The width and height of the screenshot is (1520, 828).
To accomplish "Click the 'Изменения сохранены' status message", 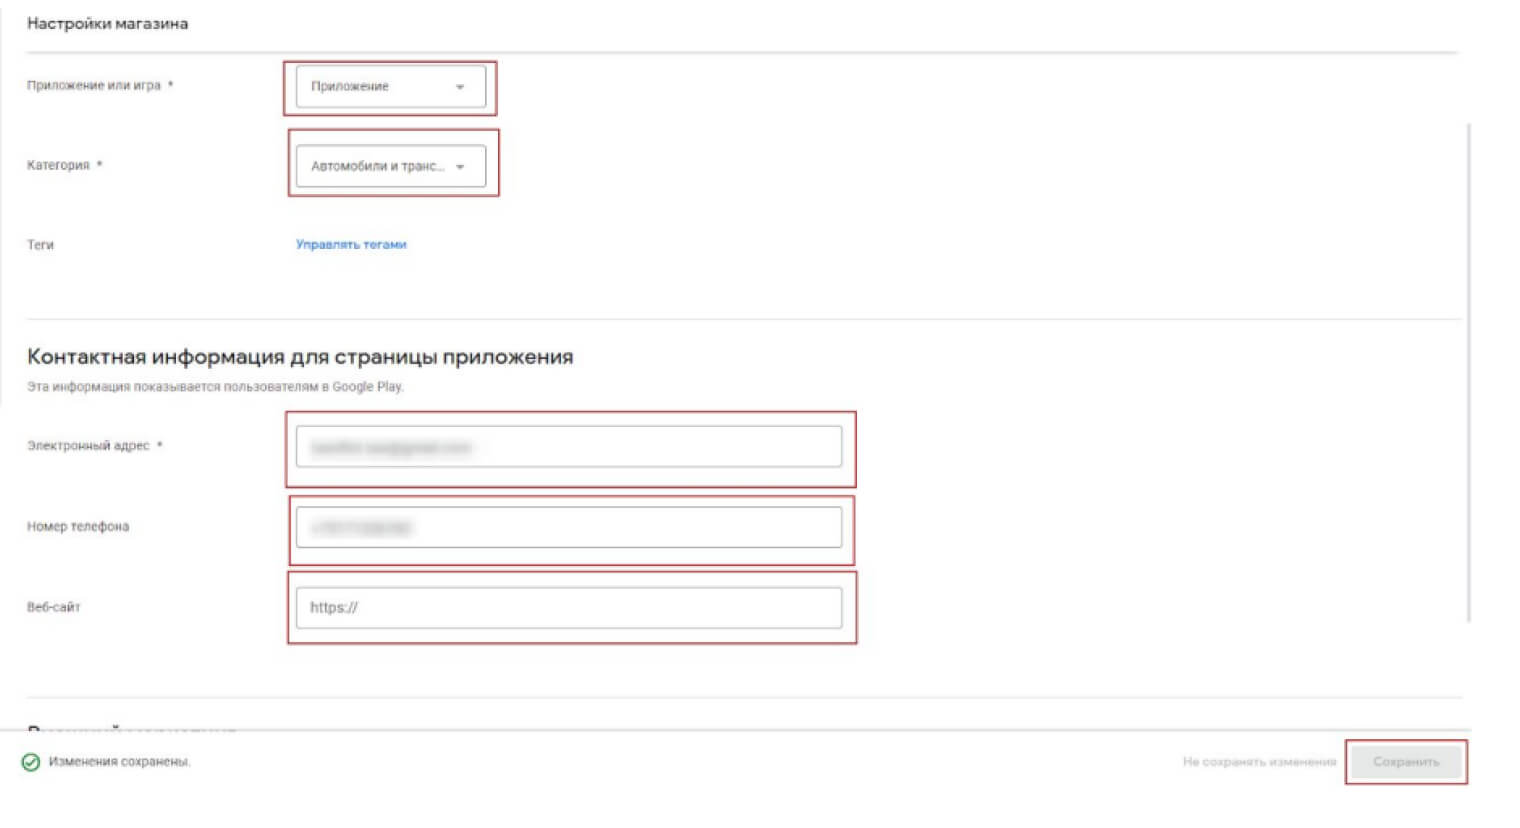I will [x=119, y=762].
